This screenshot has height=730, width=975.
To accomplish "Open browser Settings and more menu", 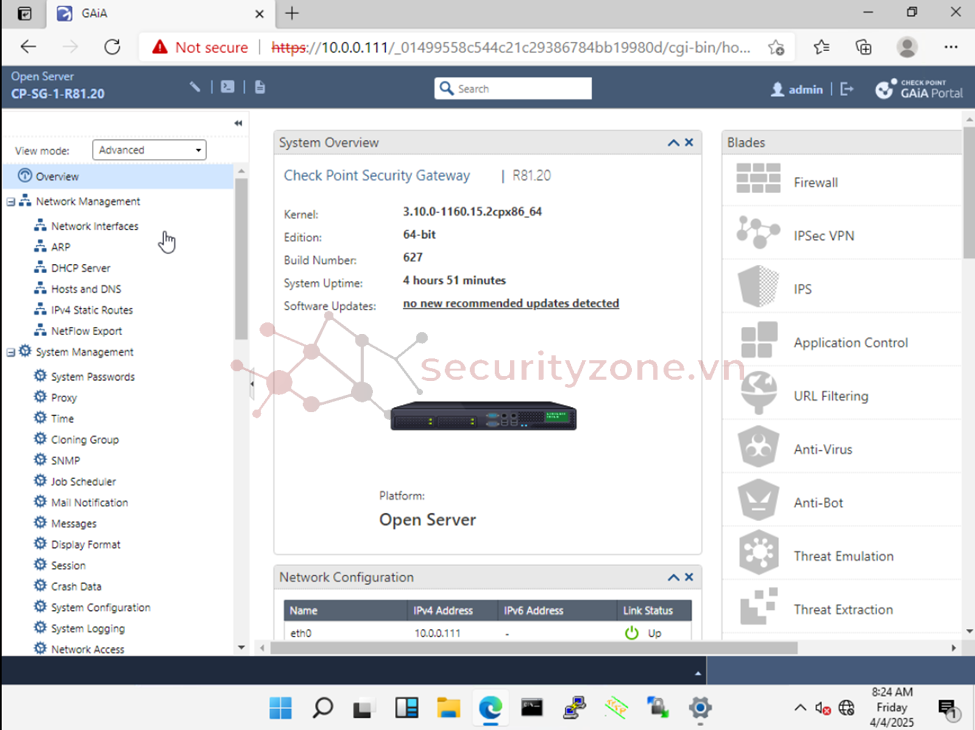I will [x=951, y=47].
